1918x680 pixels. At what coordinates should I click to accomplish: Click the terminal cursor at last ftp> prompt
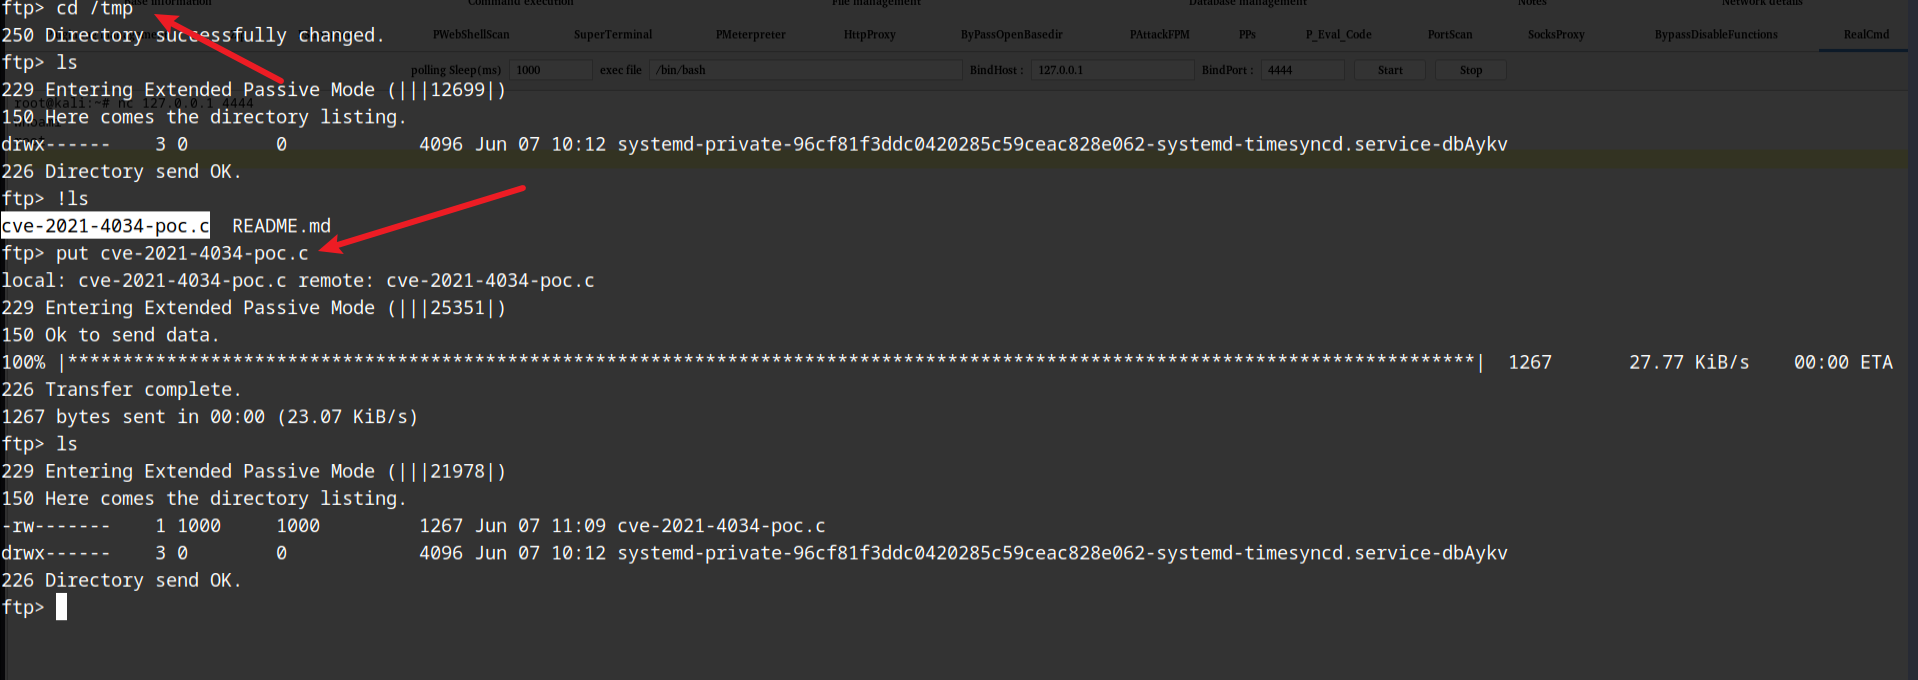(61, 607)
